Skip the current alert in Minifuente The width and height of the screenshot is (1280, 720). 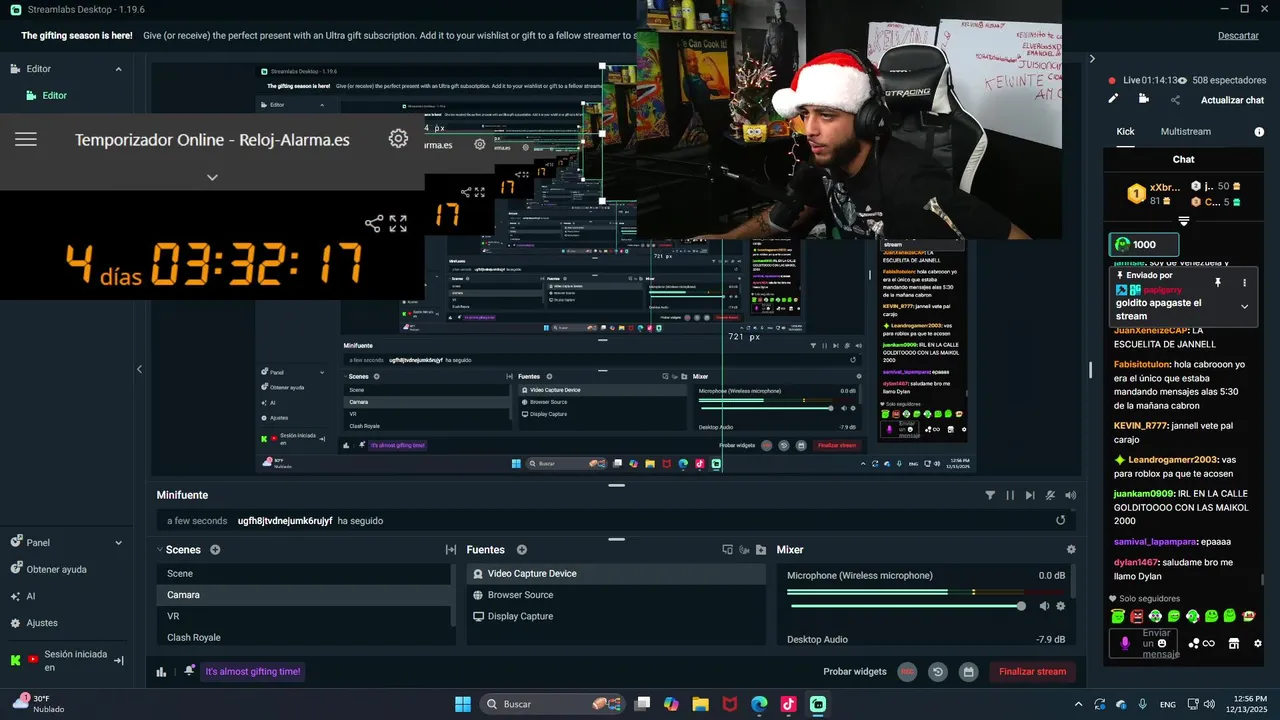tap(1030, 495)
